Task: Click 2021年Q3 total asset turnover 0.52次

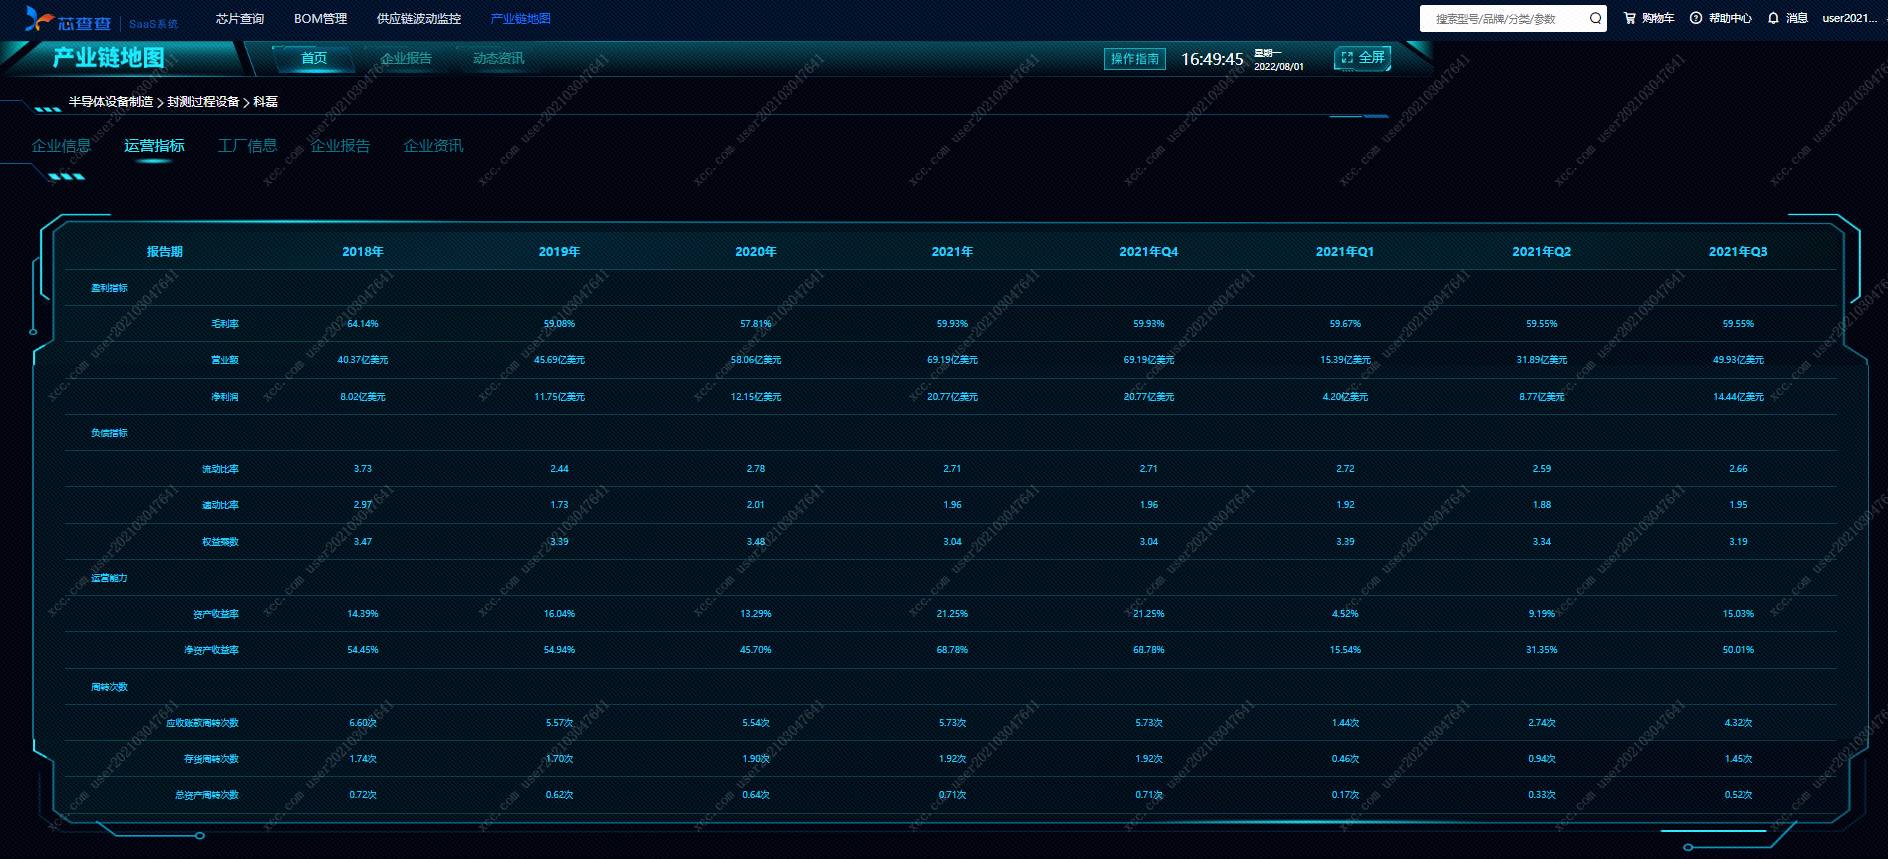Action: (1738, 795)
